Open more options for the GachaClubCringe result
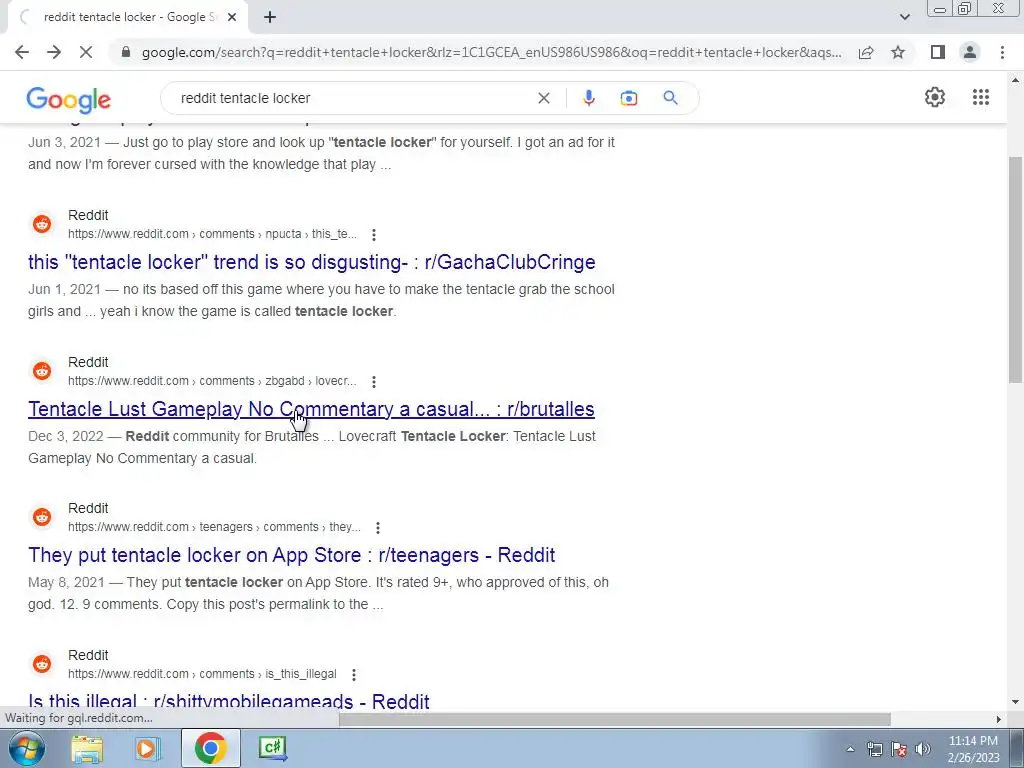1024x768 pixels. point(374,234)
